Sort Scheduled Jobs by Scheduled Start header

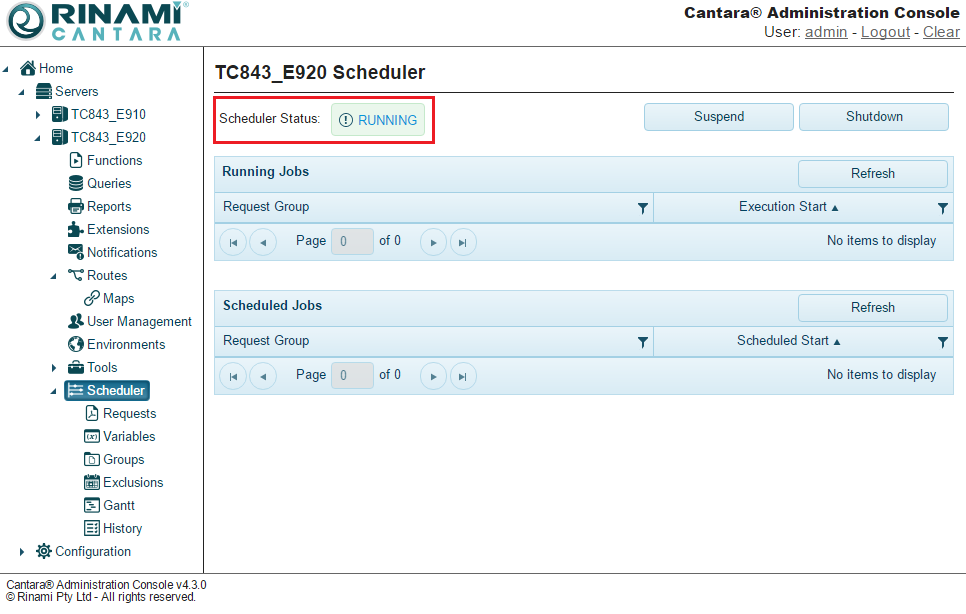point(787,341)
